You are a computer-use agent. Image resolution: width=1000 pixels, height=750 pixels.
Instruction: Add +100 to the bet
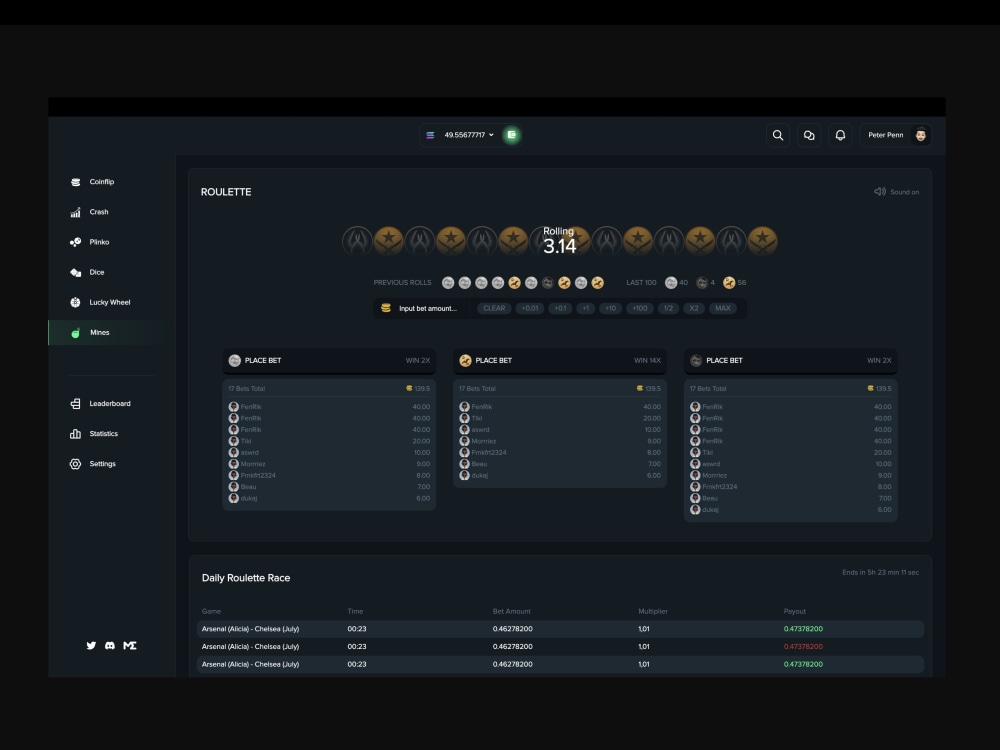[640, 309]
